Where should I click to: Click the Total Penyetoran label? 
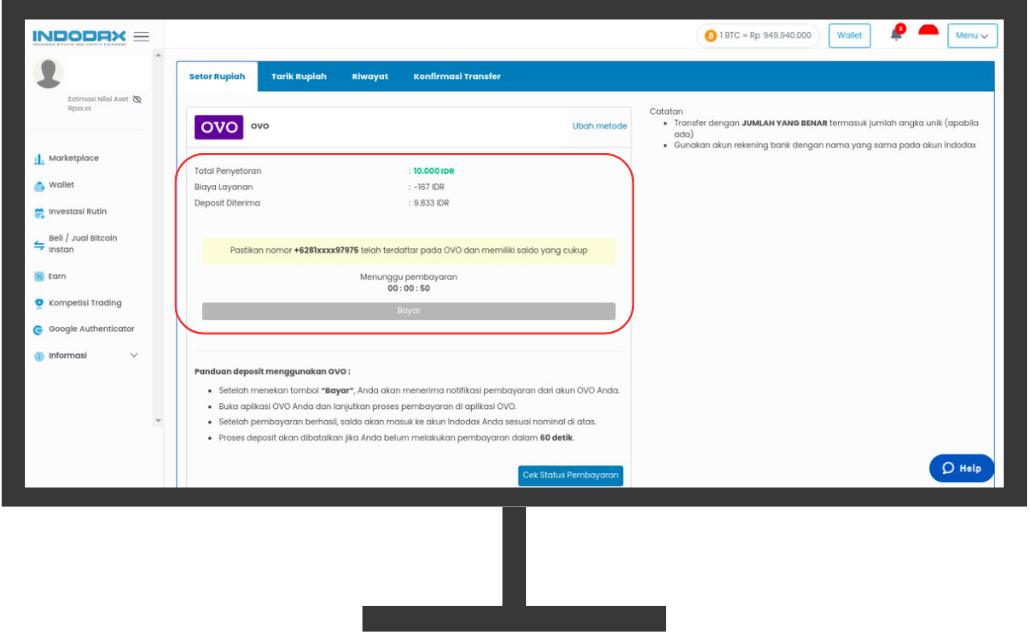tap(228, 171)
